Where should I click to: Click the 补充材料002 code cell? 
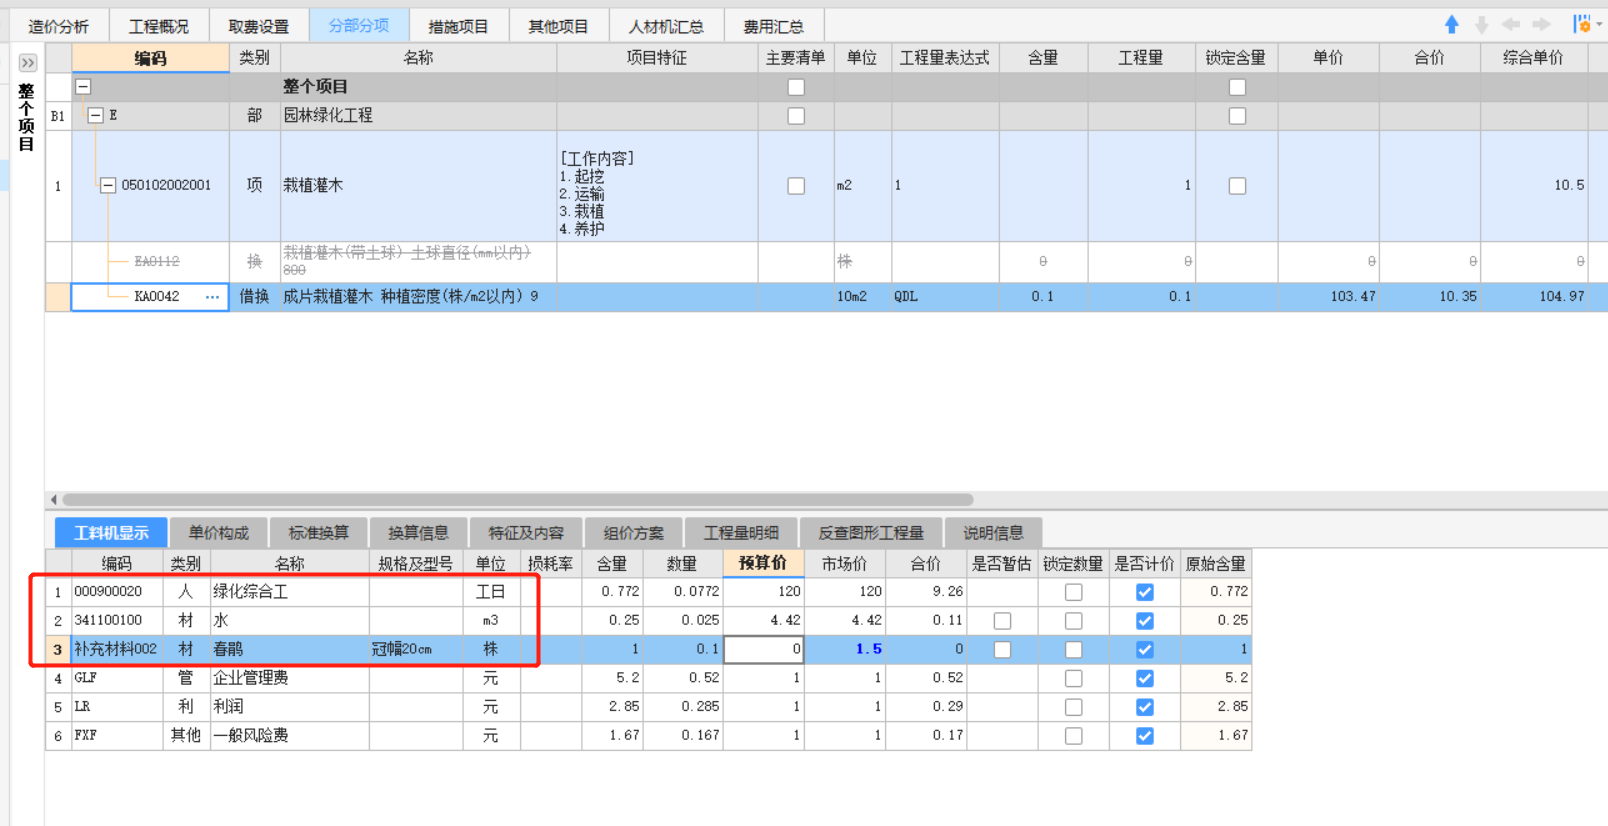pyautogui.click(x=116, y=649)
